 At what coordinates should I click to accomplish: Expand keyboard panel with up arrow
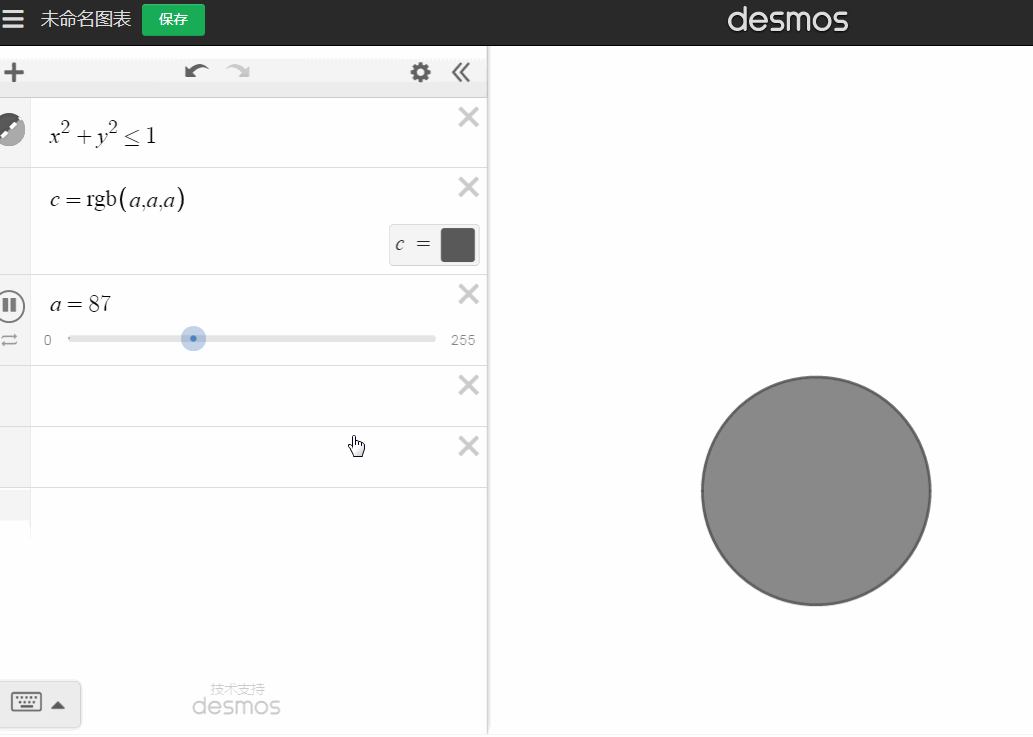58,705
